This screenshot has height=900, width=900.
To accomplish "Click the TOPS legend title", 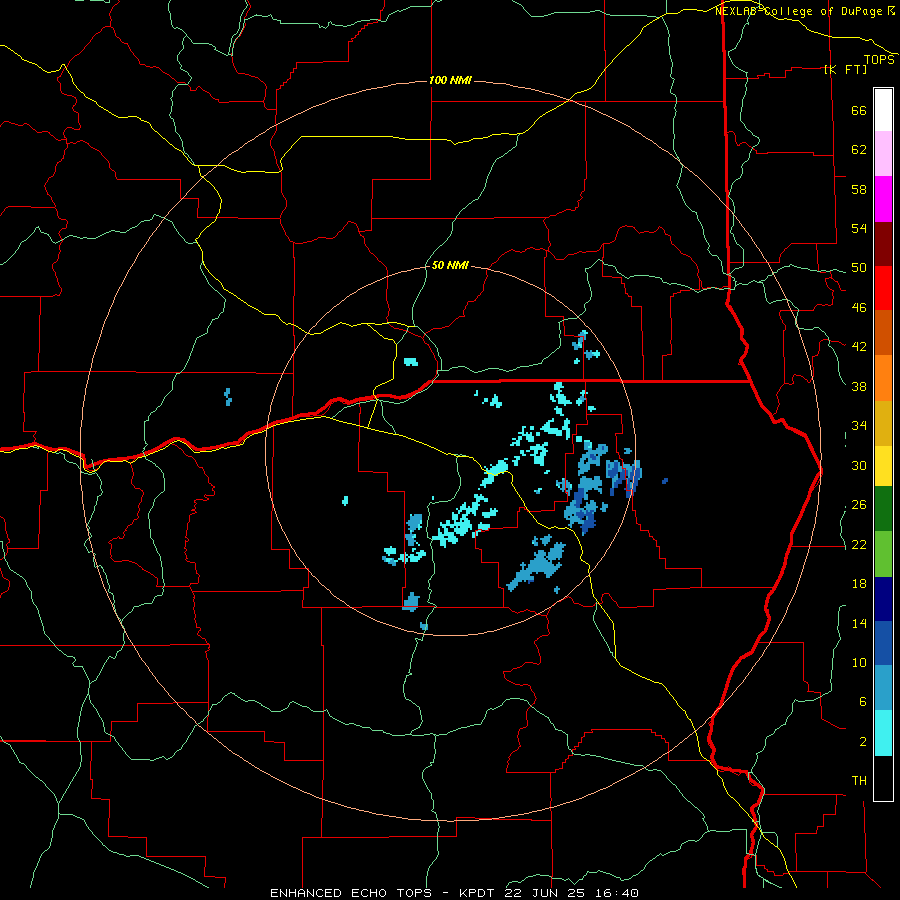I will (x=879, y=60).
